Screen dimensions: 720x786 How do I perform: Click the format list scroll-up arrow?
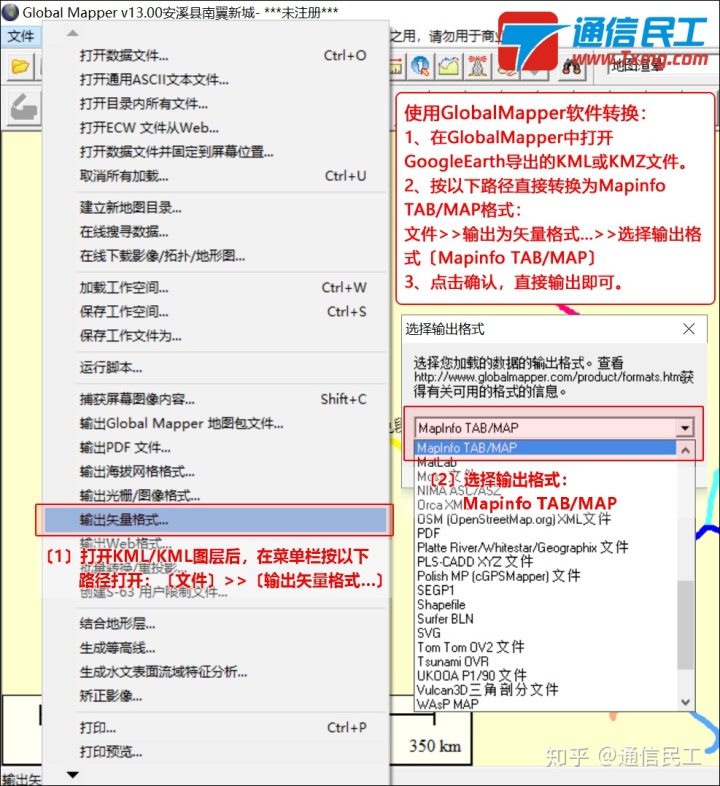point(685,450)
